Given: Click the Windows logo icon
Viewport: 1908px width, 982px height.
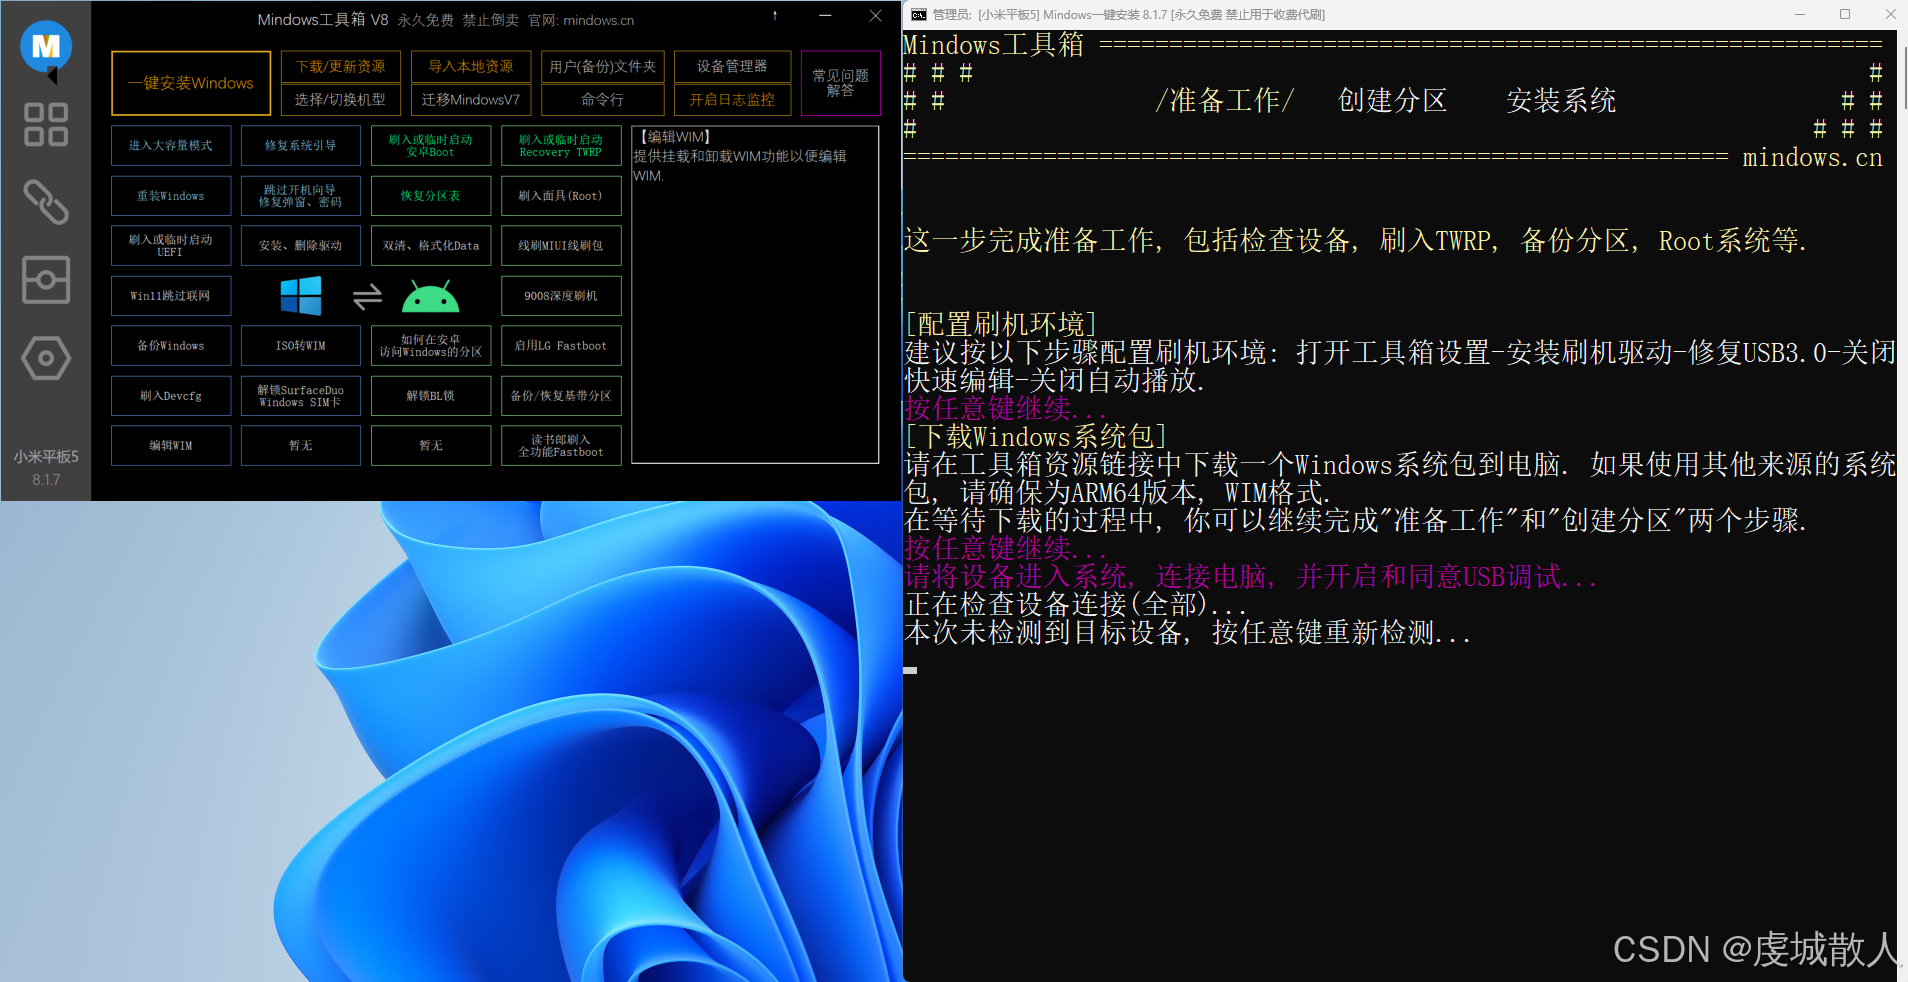Looking at the screenshot, I should [x=301, y=296].
